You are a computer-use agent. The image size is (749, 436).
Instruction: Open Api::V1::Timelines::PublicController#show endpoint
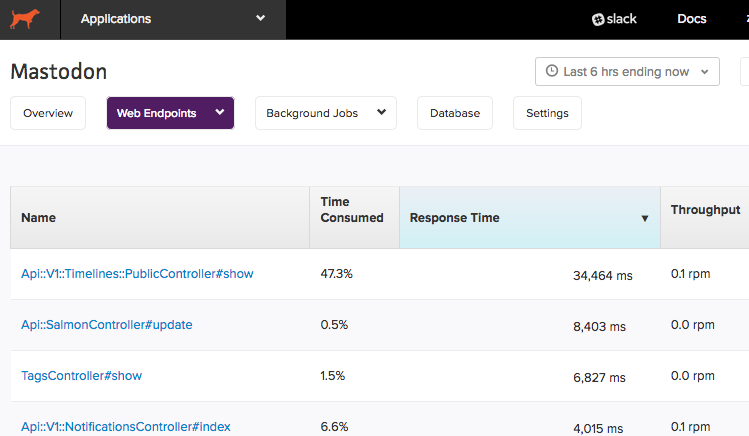tap(137, 274)
